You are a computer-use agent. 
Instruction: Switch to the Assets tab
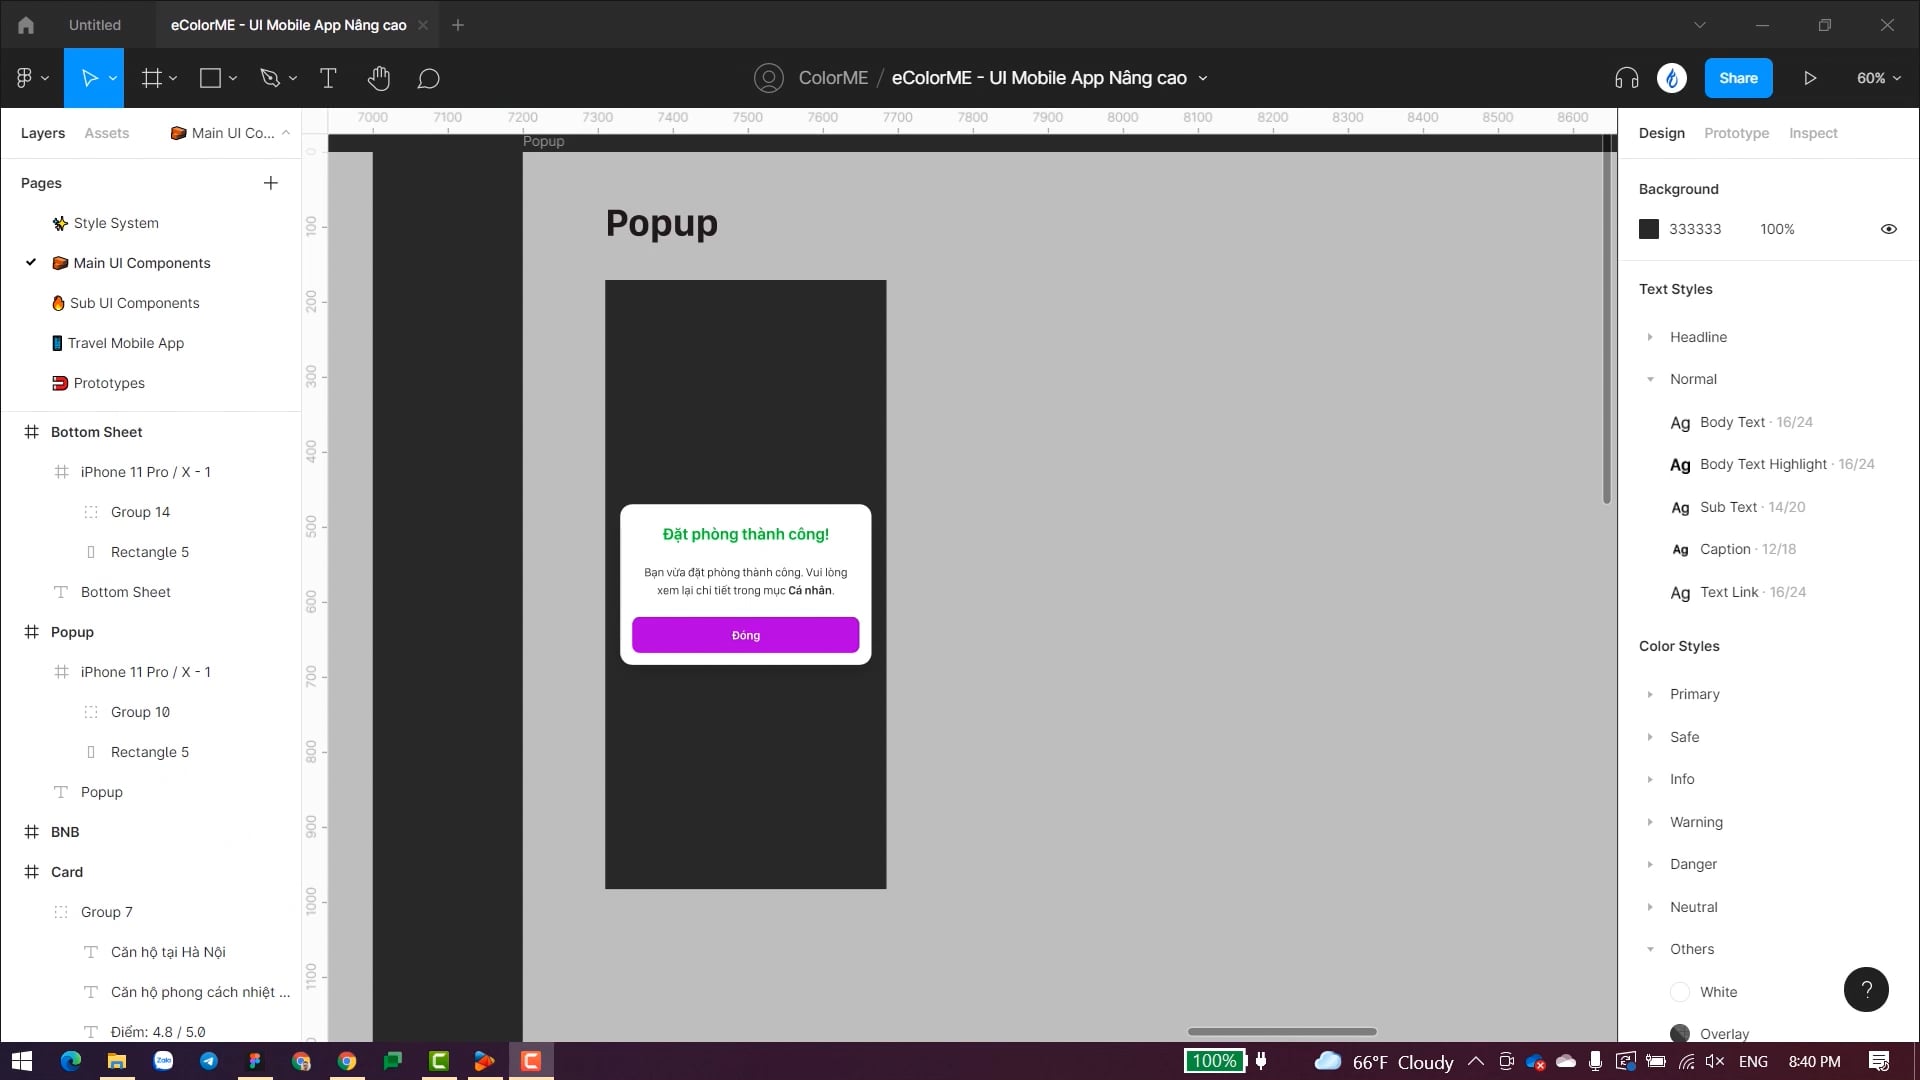(107, 133)
